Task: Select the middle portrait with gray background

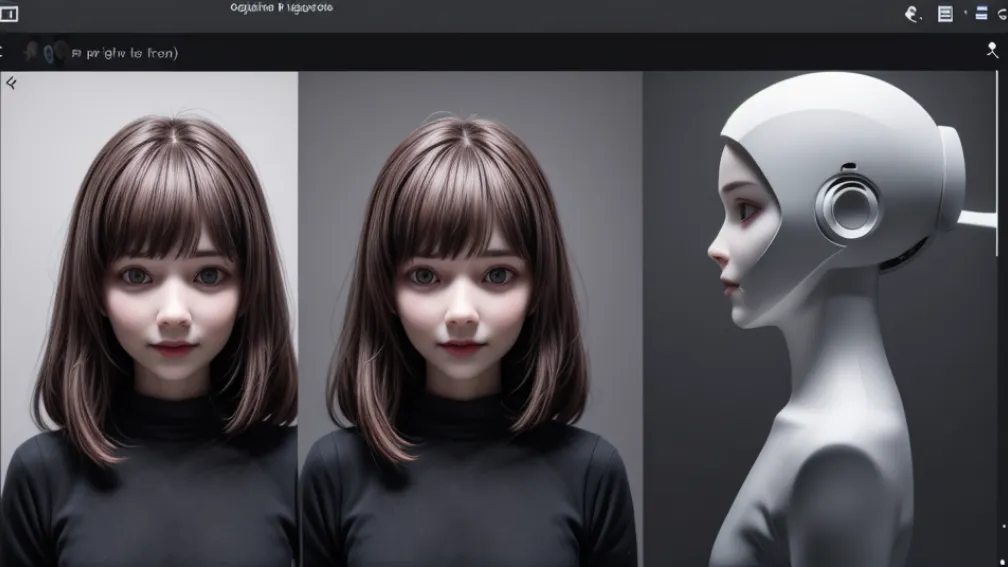Action: 470,319
